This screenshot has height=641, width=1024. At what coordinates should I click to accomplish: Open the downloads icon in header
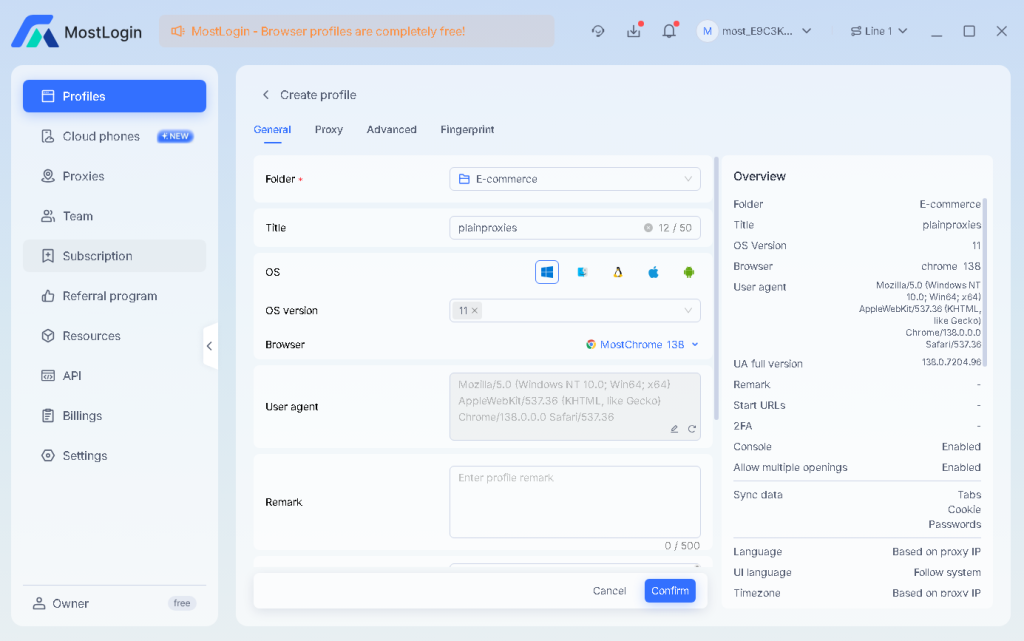click(633, 31)
